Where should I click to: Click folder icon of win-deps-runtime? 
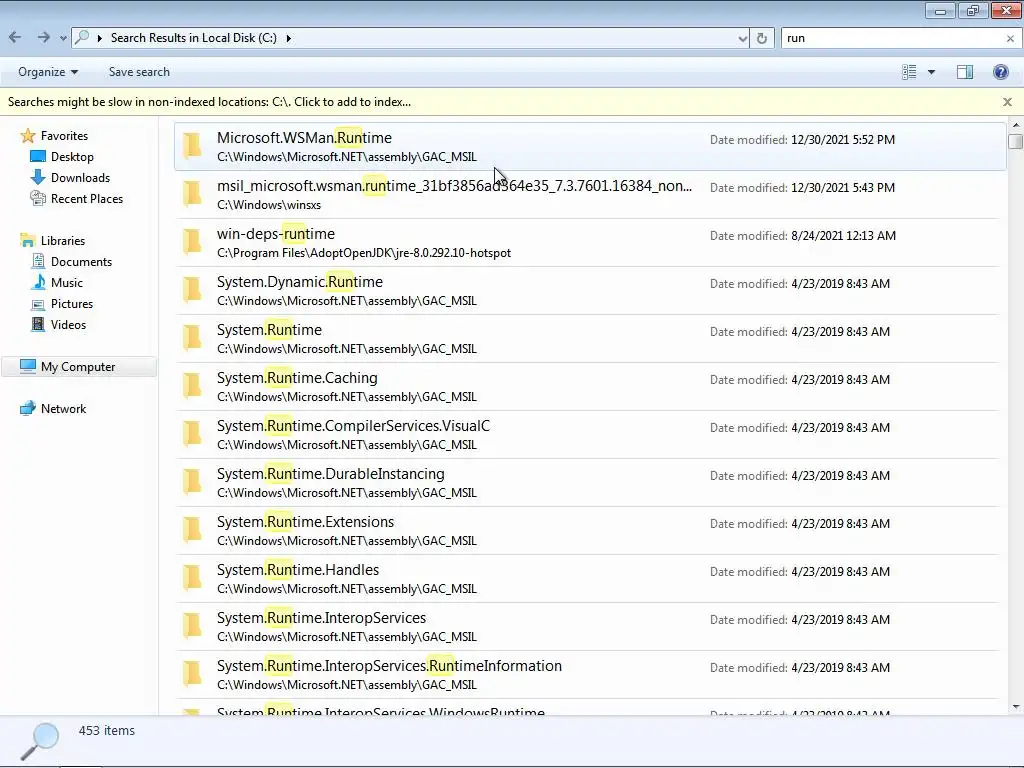[x=192, y=242]
